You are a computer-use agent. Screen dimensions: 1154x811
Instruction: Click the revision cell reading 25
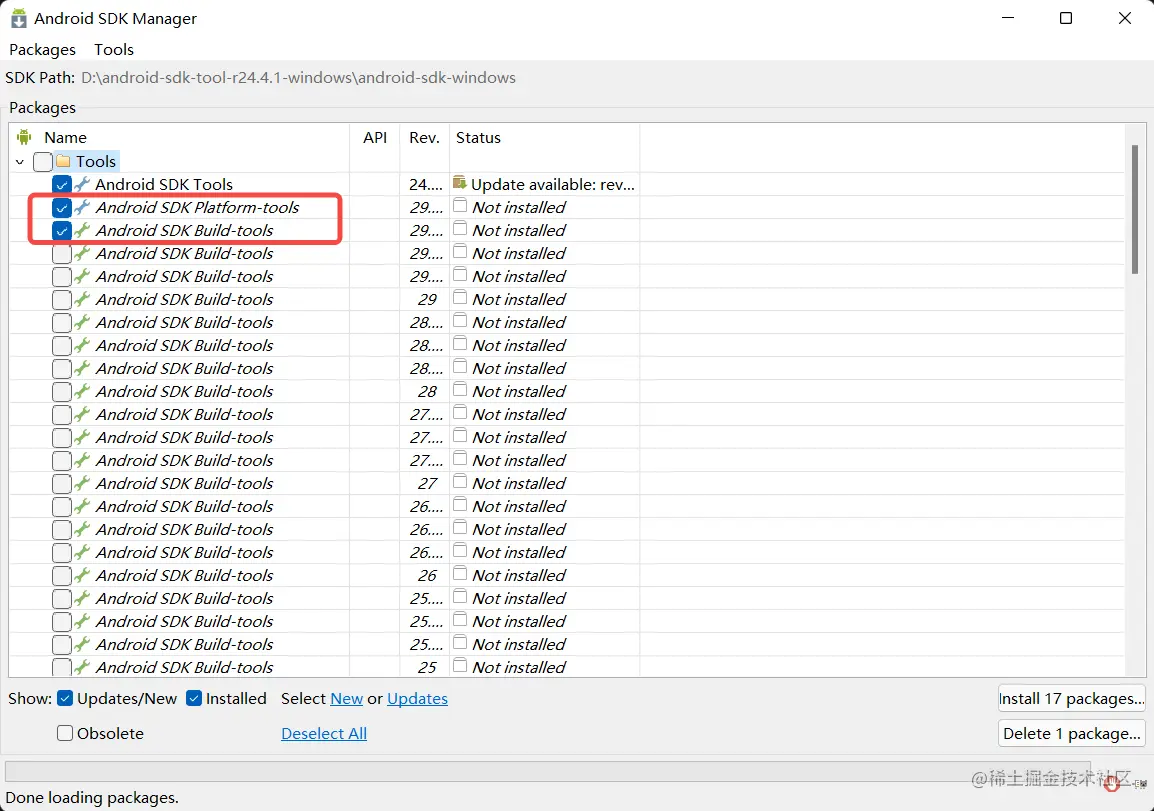click(x=427, y=667)
